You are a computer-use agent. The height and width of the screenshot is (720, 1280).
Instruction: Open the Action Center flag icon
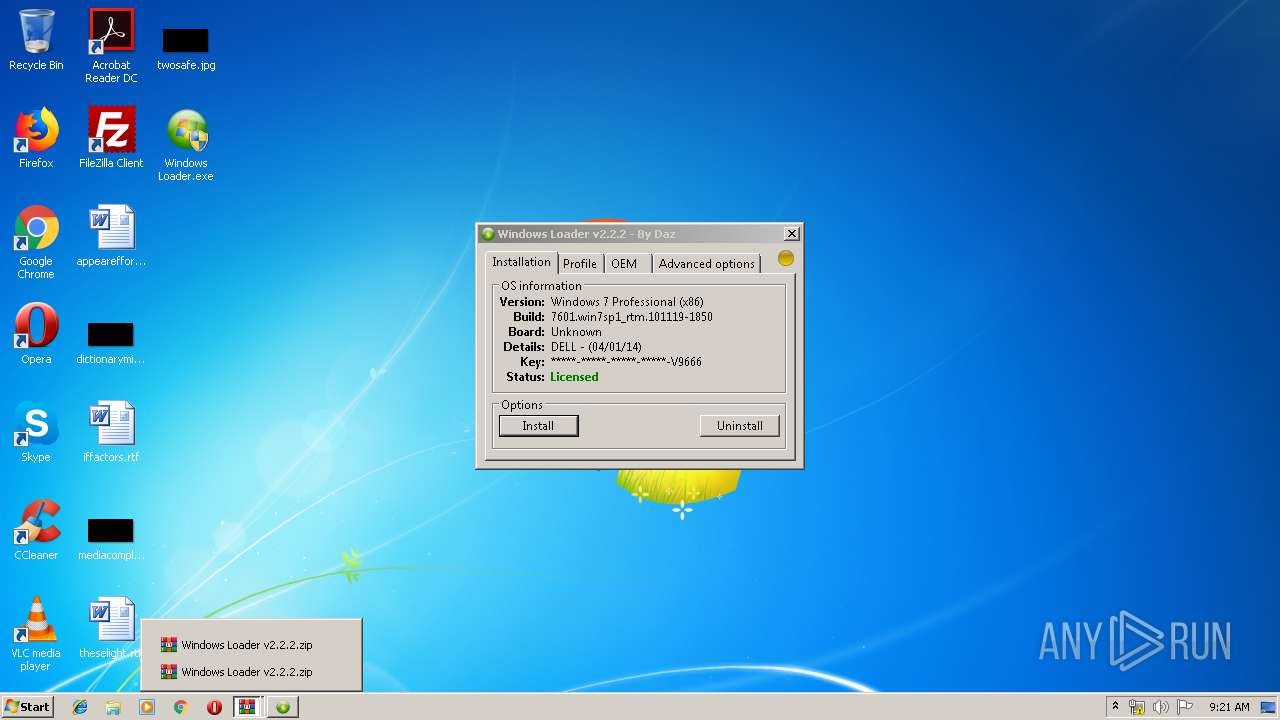(1184, 707)
